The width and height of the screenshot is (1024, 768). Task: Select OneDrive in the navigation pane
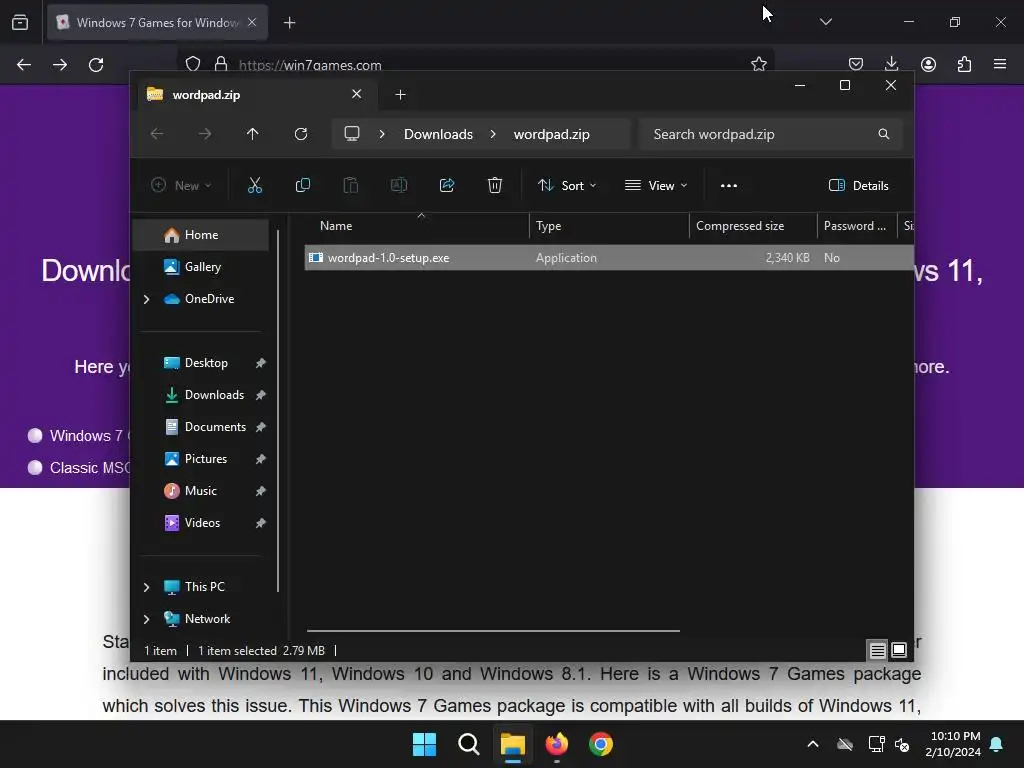point(209,299)
